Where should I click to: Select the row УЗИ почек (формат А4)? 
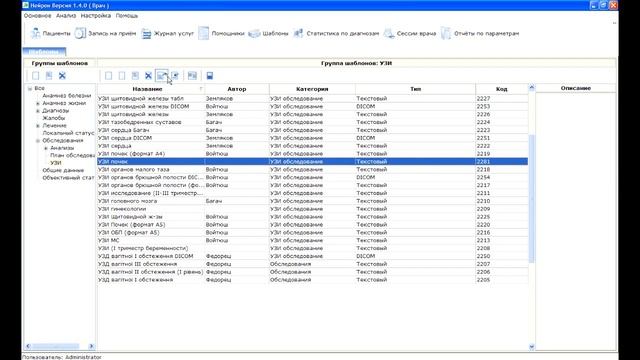pyautogui.click(x=312, y=153)
